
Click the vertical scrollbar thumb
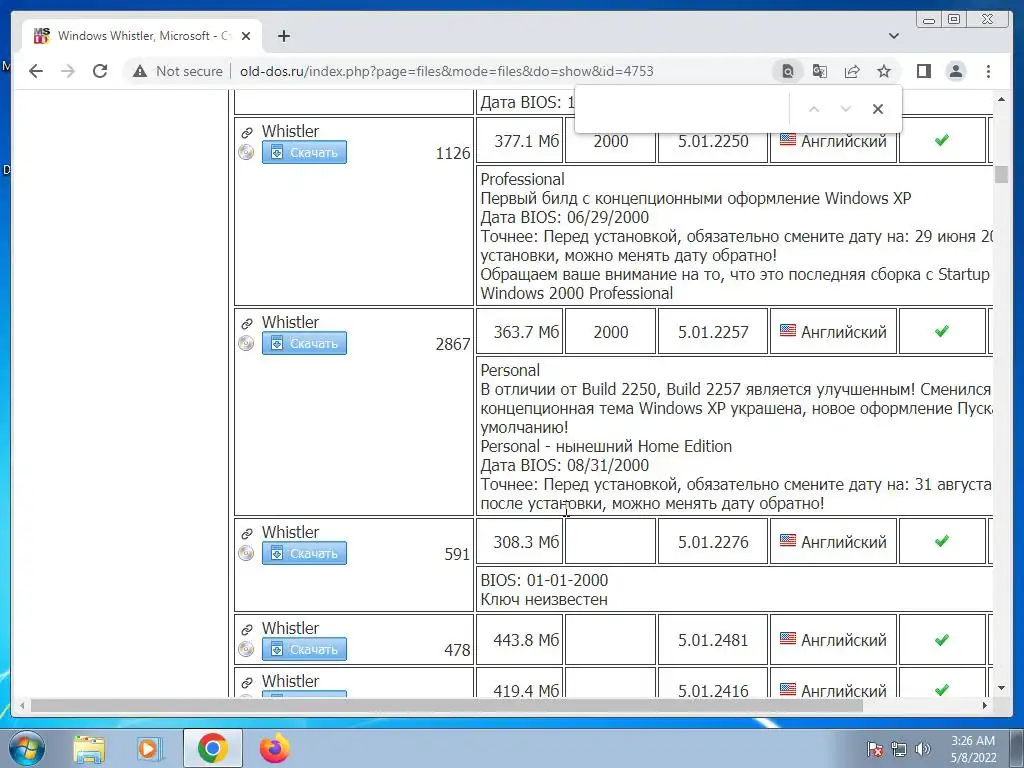[x=1001, y=174]
